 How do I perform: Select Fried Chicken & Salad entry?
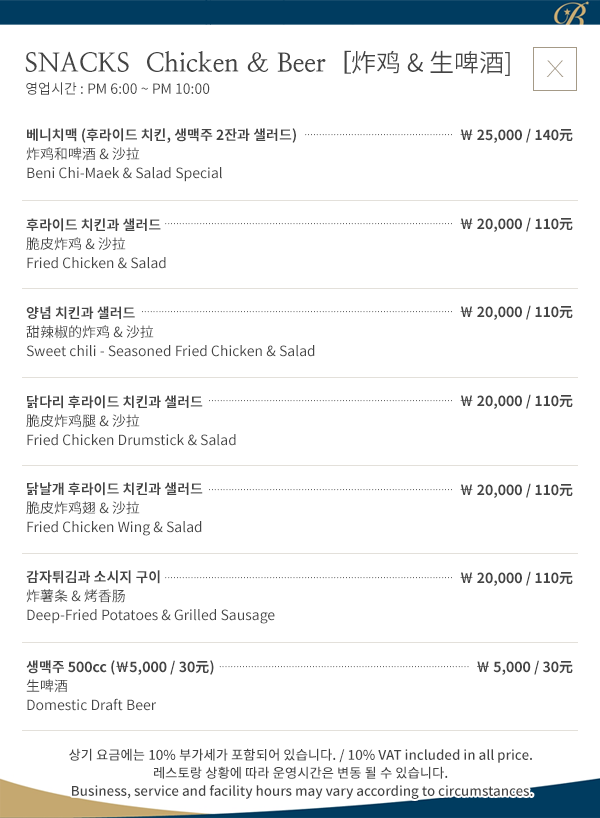(96, 263)
